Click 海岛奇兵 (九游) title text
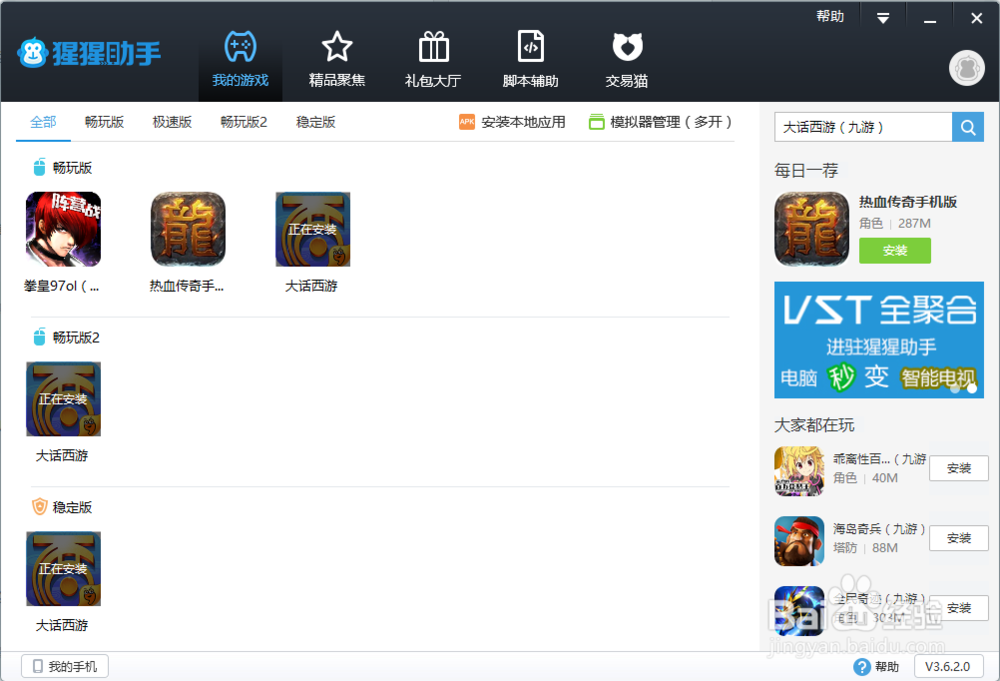 point(878,529)
